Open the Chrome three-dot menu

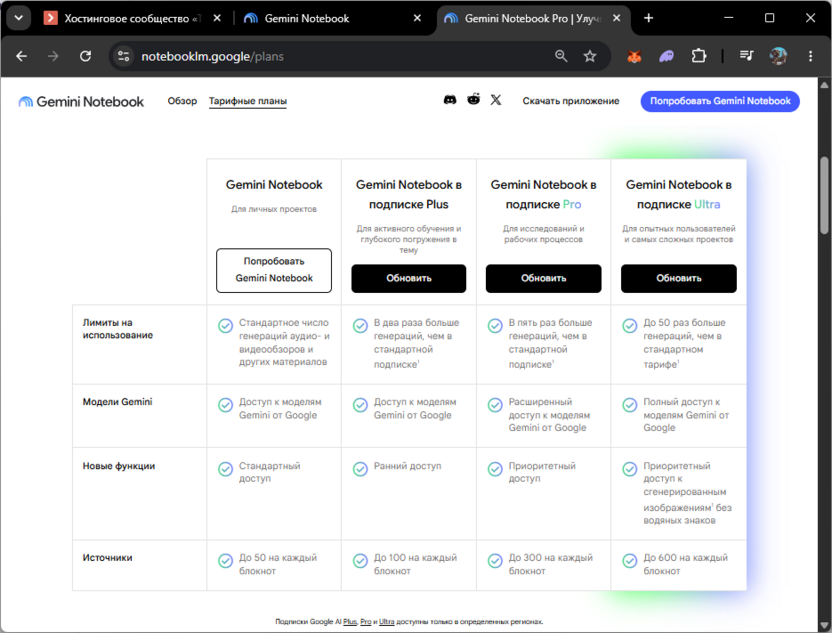(810, 56)
